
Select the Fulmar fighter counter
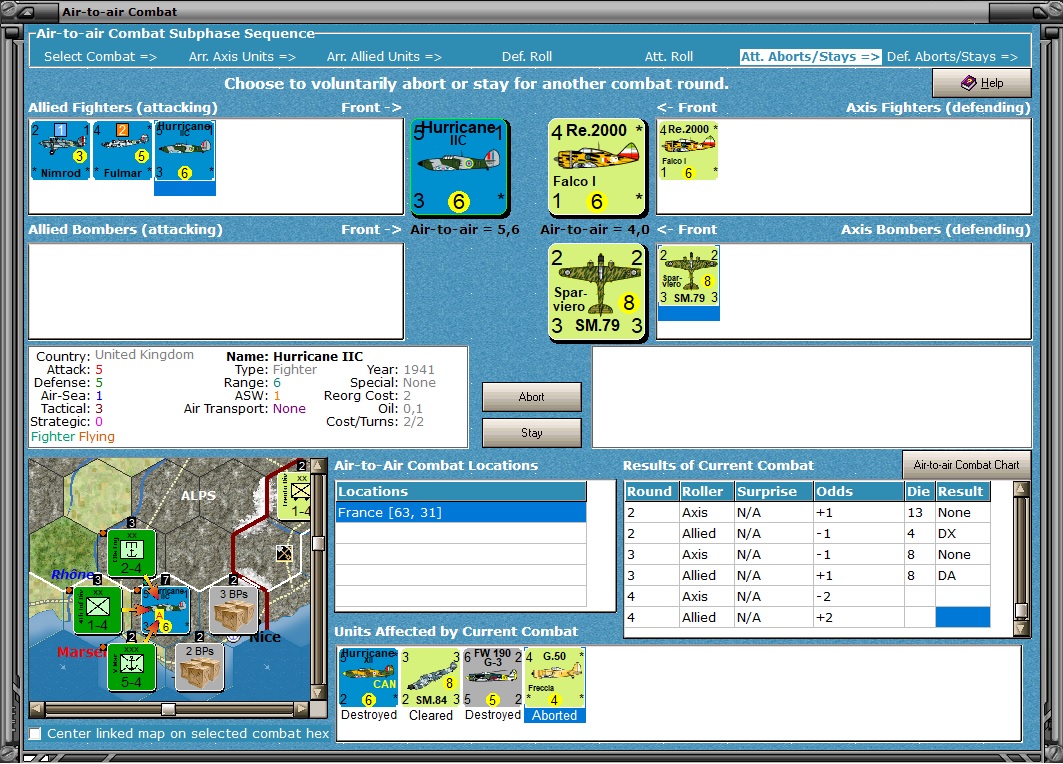(x=122, y=150)
